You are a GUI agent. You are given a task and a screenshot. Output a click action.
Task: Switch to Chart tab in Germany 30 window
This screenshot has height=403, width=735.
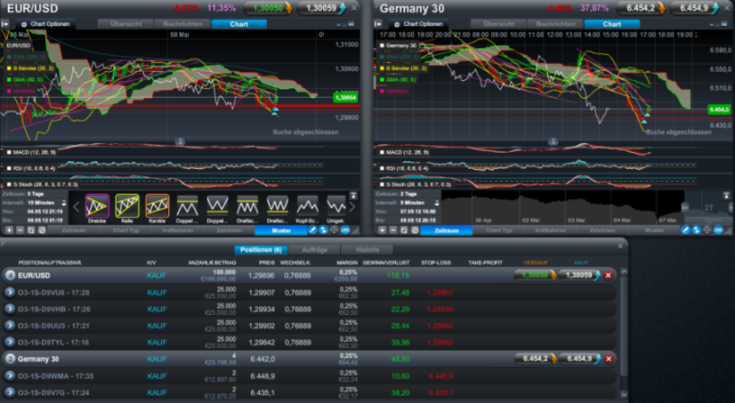coord(612,24)
